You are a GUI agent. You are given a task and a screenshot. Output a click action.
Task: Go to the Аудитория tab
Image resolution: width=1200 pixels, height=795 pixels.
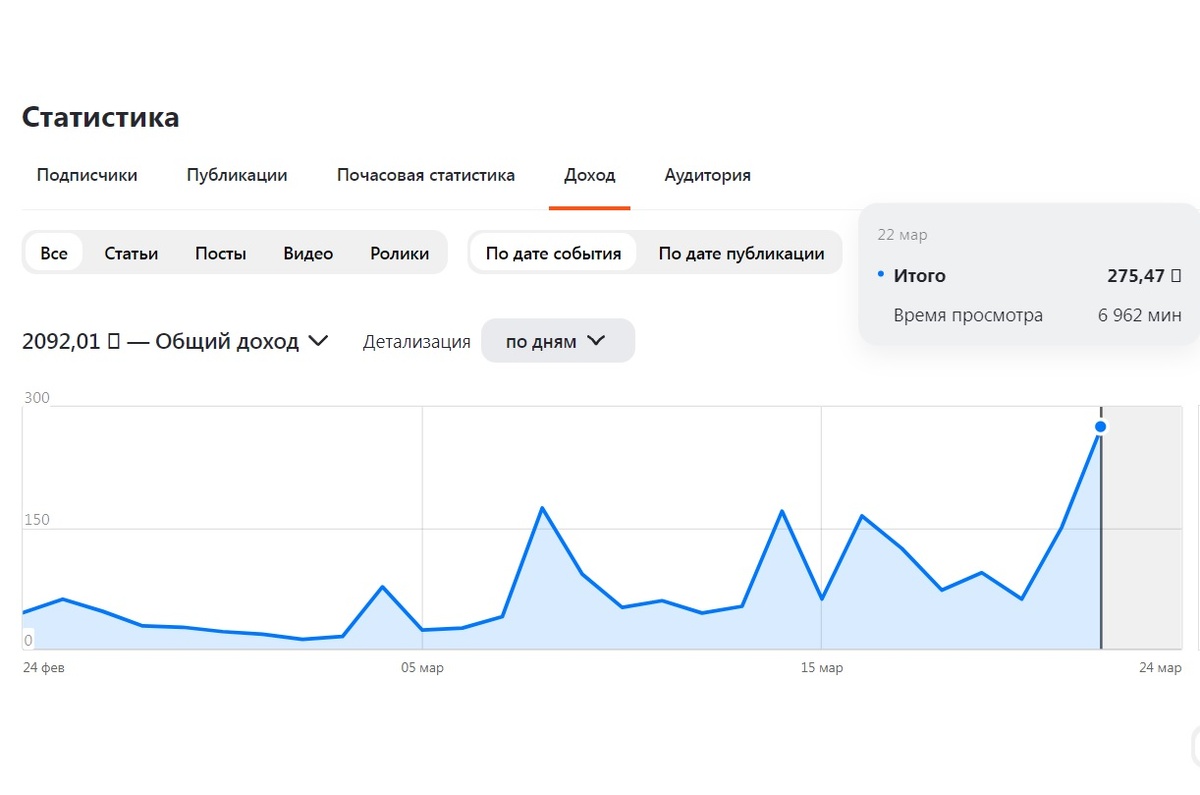(x=708, y=175)
